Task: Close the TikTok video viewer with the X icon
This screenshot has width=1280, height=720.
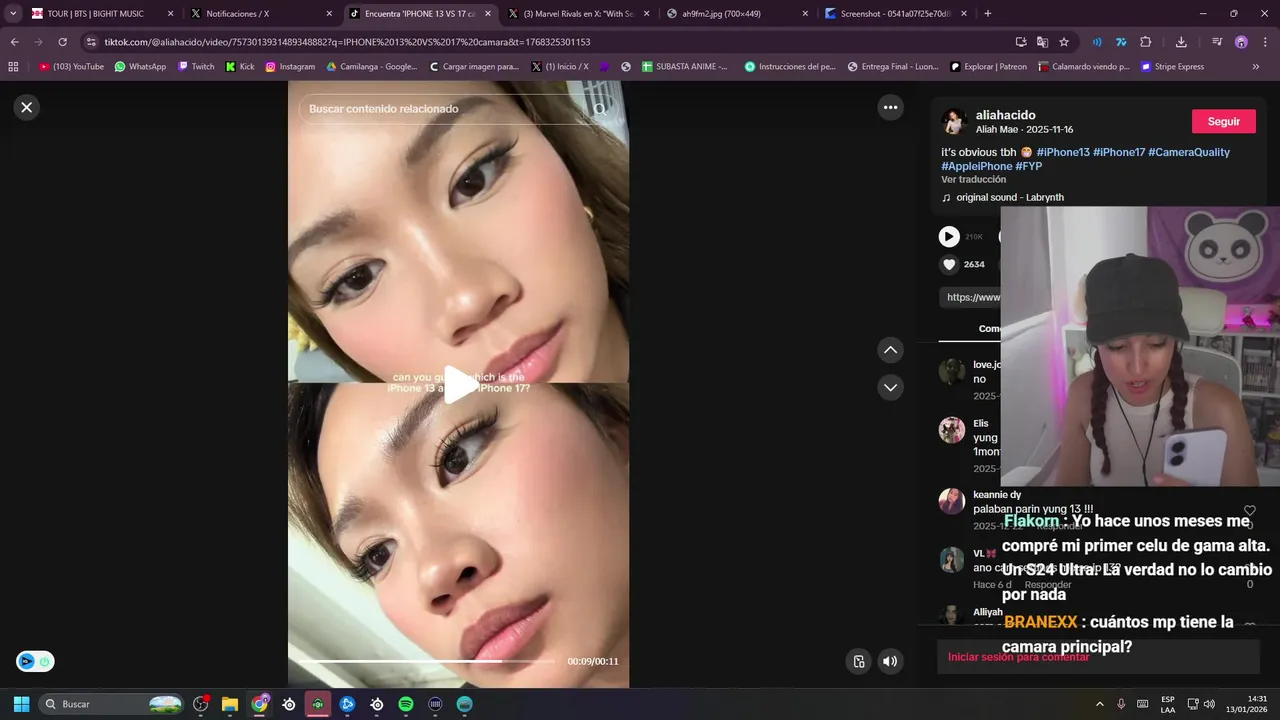Action: click(x=27, y=107)
